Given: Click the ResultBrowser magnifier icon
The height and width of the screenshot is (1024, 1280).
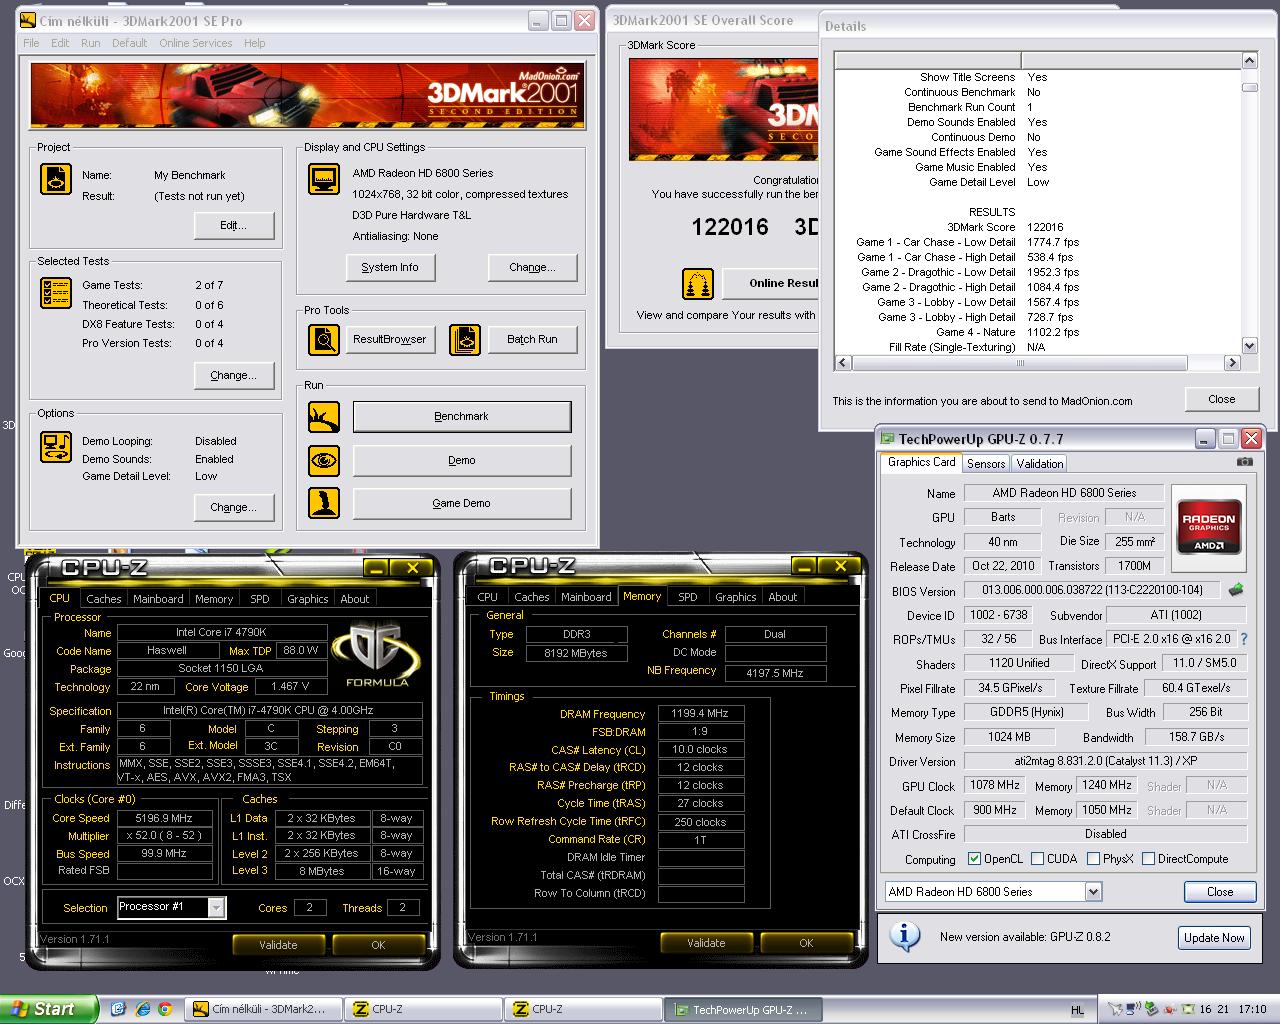Looking at the screenshot, I should pyautogui.click(x=324, y=340).
